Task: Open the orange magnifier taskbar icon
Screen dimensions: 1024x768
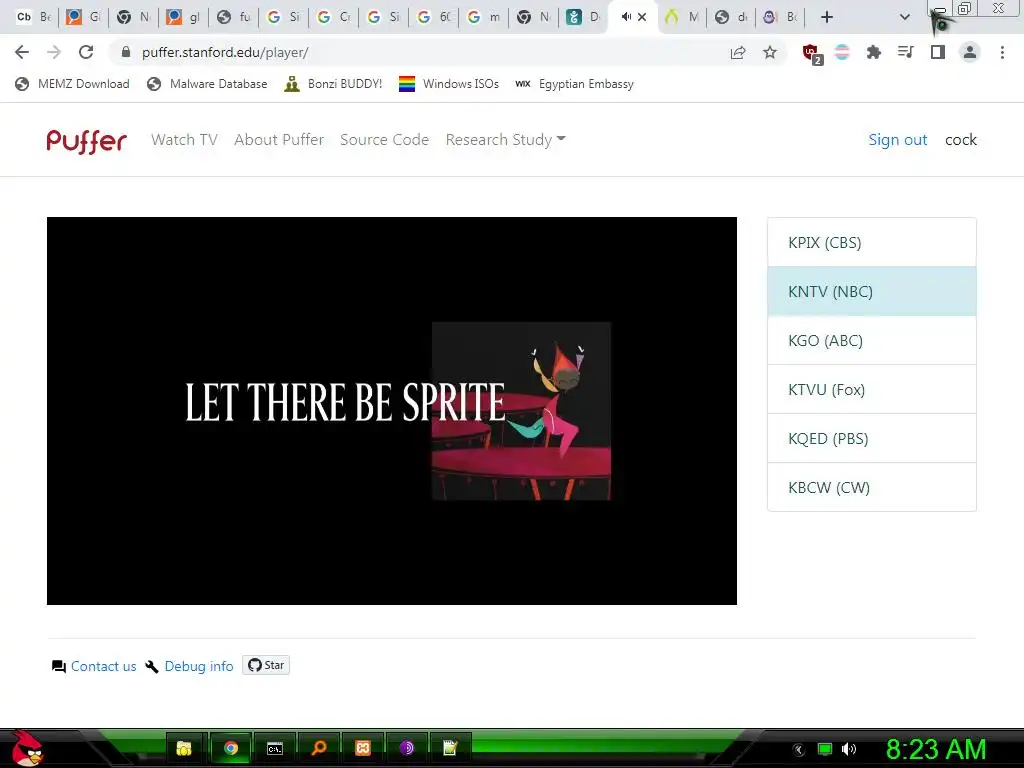Action: tap(319, 748)
